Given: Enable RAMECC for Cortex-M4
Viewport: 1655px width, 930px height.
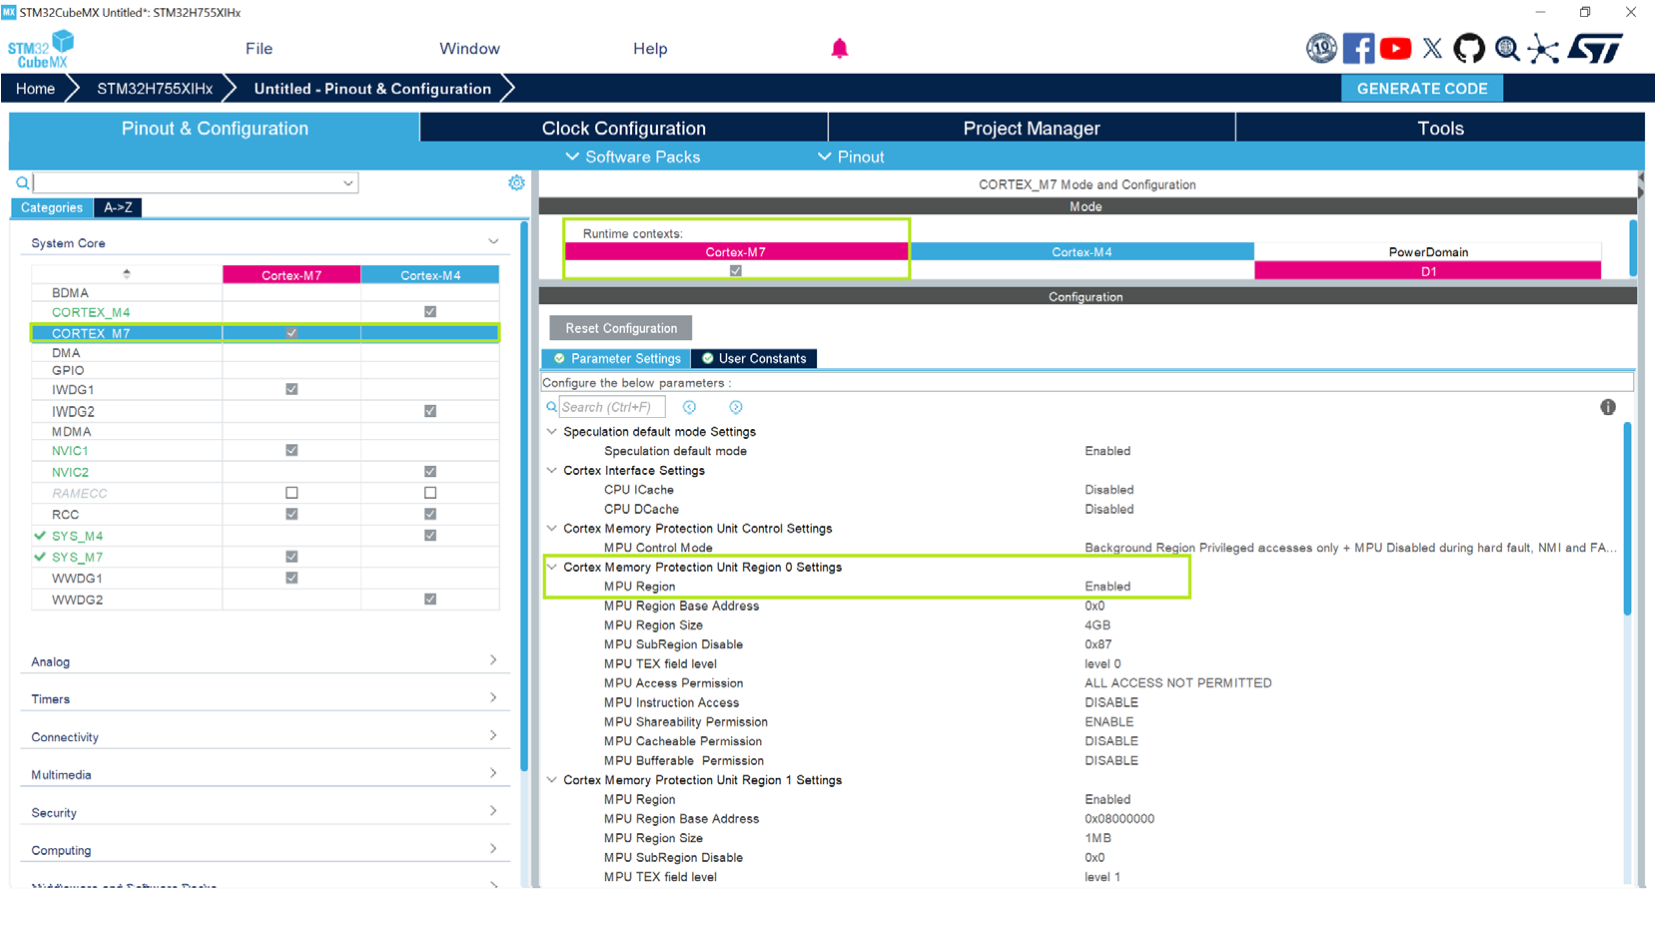Looking at the screenshot, I should coord(430,493).
